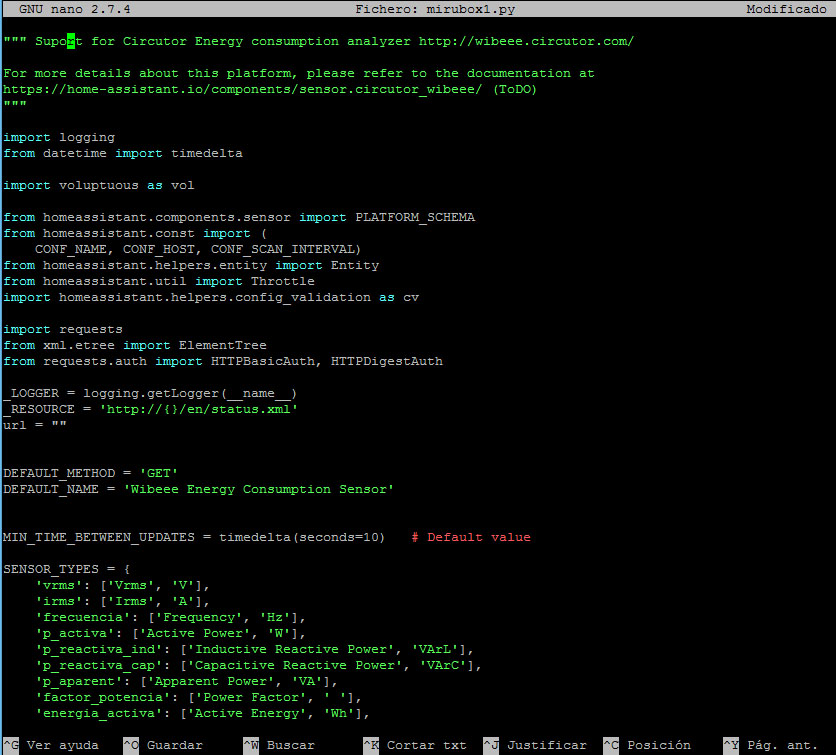Click the ^O Guardar shortcut
Viewport: 836px width, 755px height.
[x=163, y=745]
